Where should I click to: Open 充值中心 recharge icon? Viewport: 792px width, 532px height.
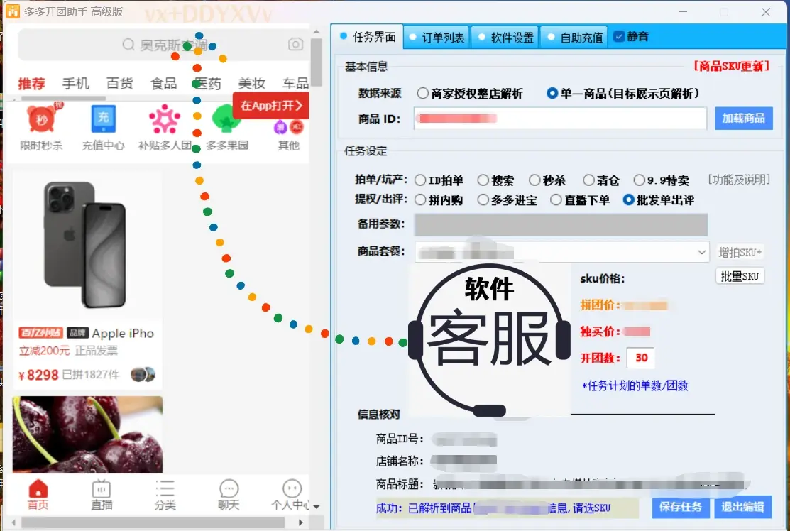[x=103, y=121]
